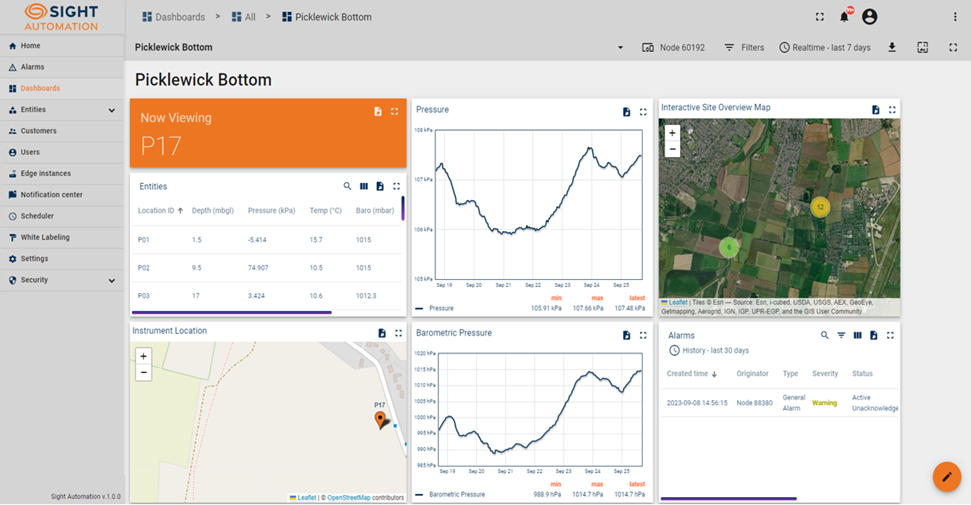Maximize the Entities widget
Image resolution: width=971 pixels, height=505 pixels.
(x=396, y=186)
